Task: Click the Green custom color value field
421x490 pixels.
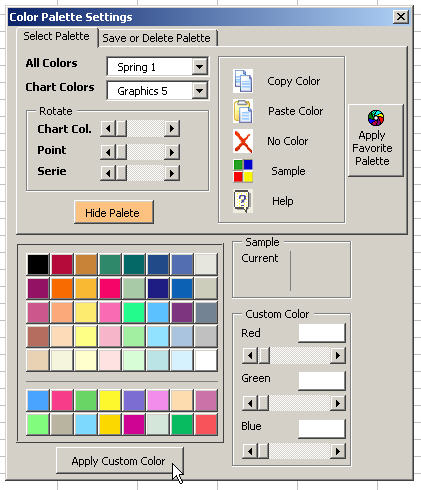Action: point(321,381)
